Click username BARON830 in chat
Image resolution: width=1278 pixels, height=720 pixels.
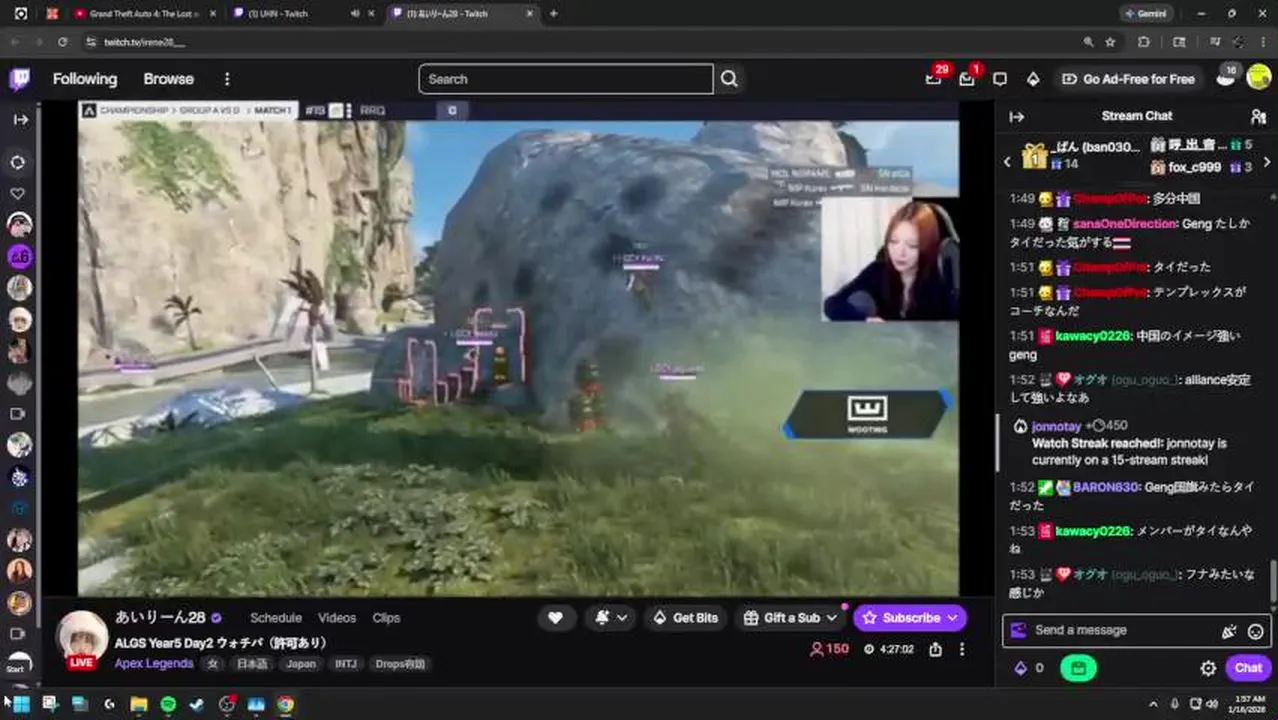pyautogui.click(x=1106, y=487)
